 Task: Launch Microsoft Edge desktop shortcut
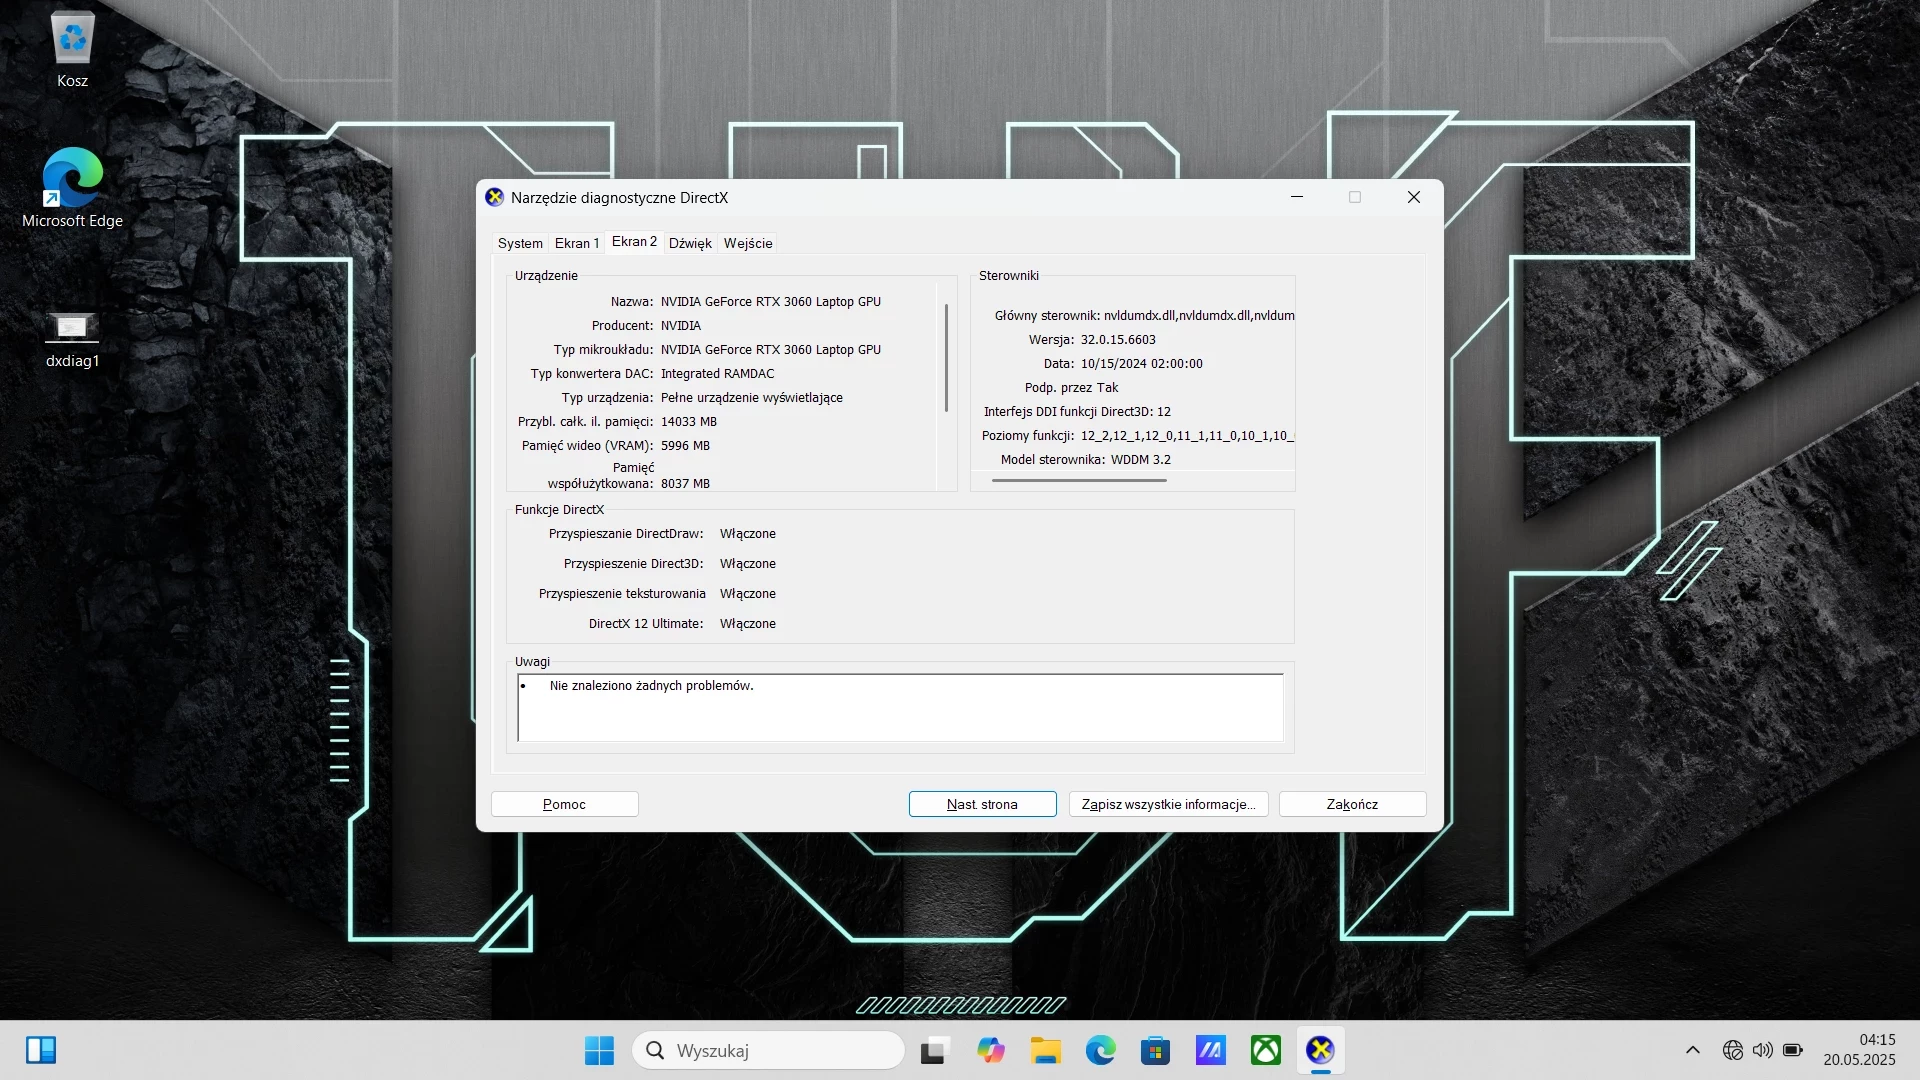point(72,188)
